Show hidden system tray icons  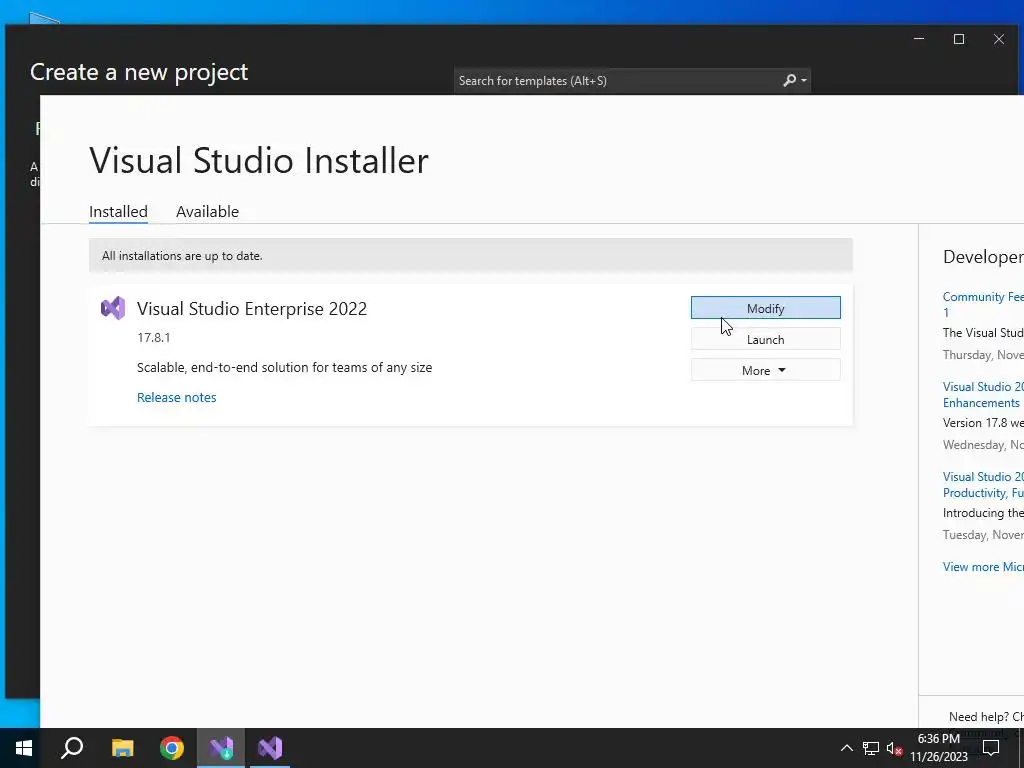coord(846,748)
